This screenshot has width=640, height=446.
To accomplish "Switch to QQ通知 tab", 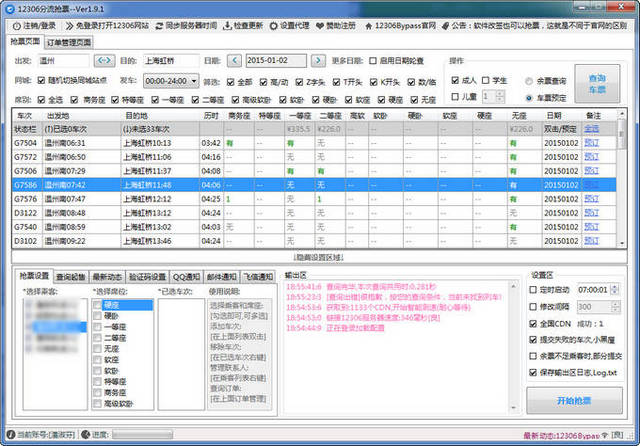I will coord(186,277).
